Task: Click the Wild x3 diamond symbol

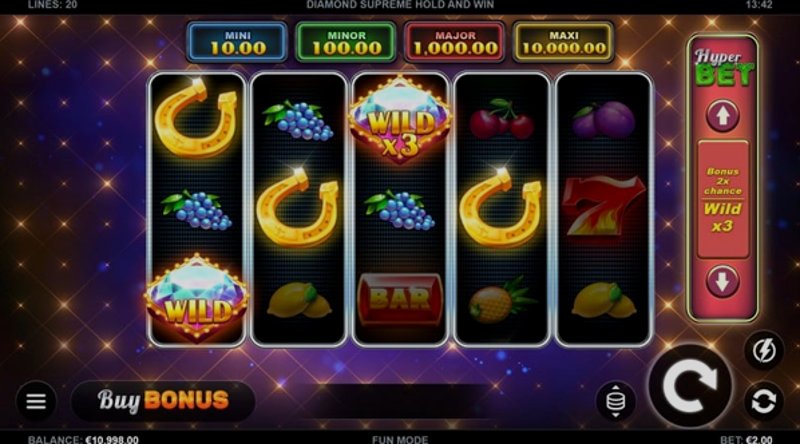Action: 400,120
